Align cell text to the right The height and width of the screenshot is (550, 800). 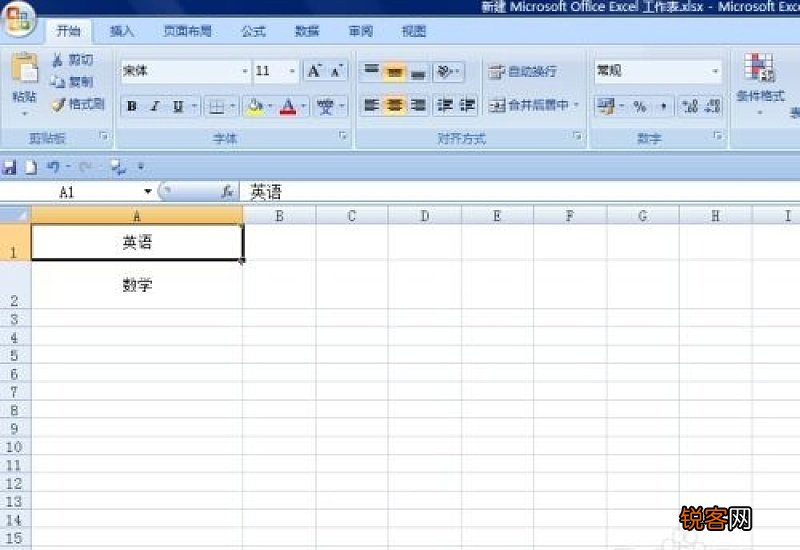pos(418,106)
